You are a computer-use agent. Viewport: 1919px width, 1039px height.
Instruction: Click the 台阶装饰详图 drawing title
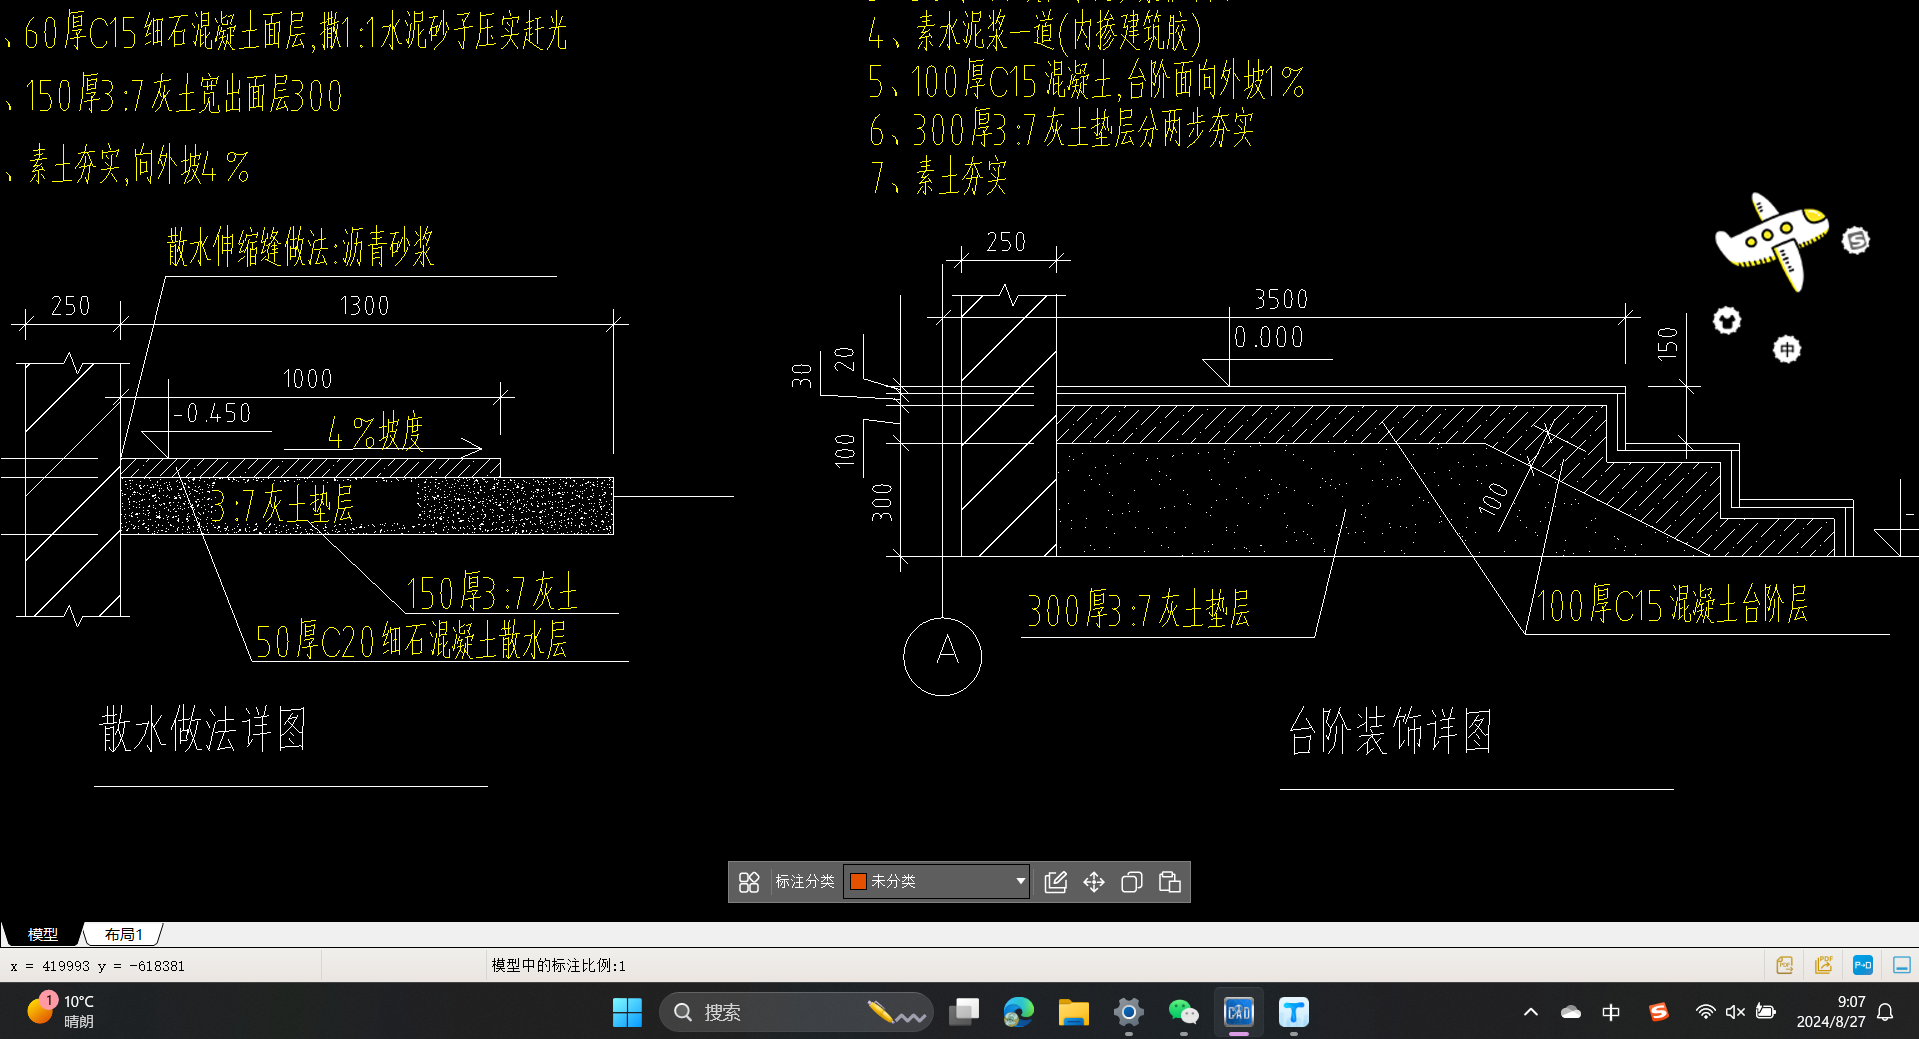pos(1390,731)
